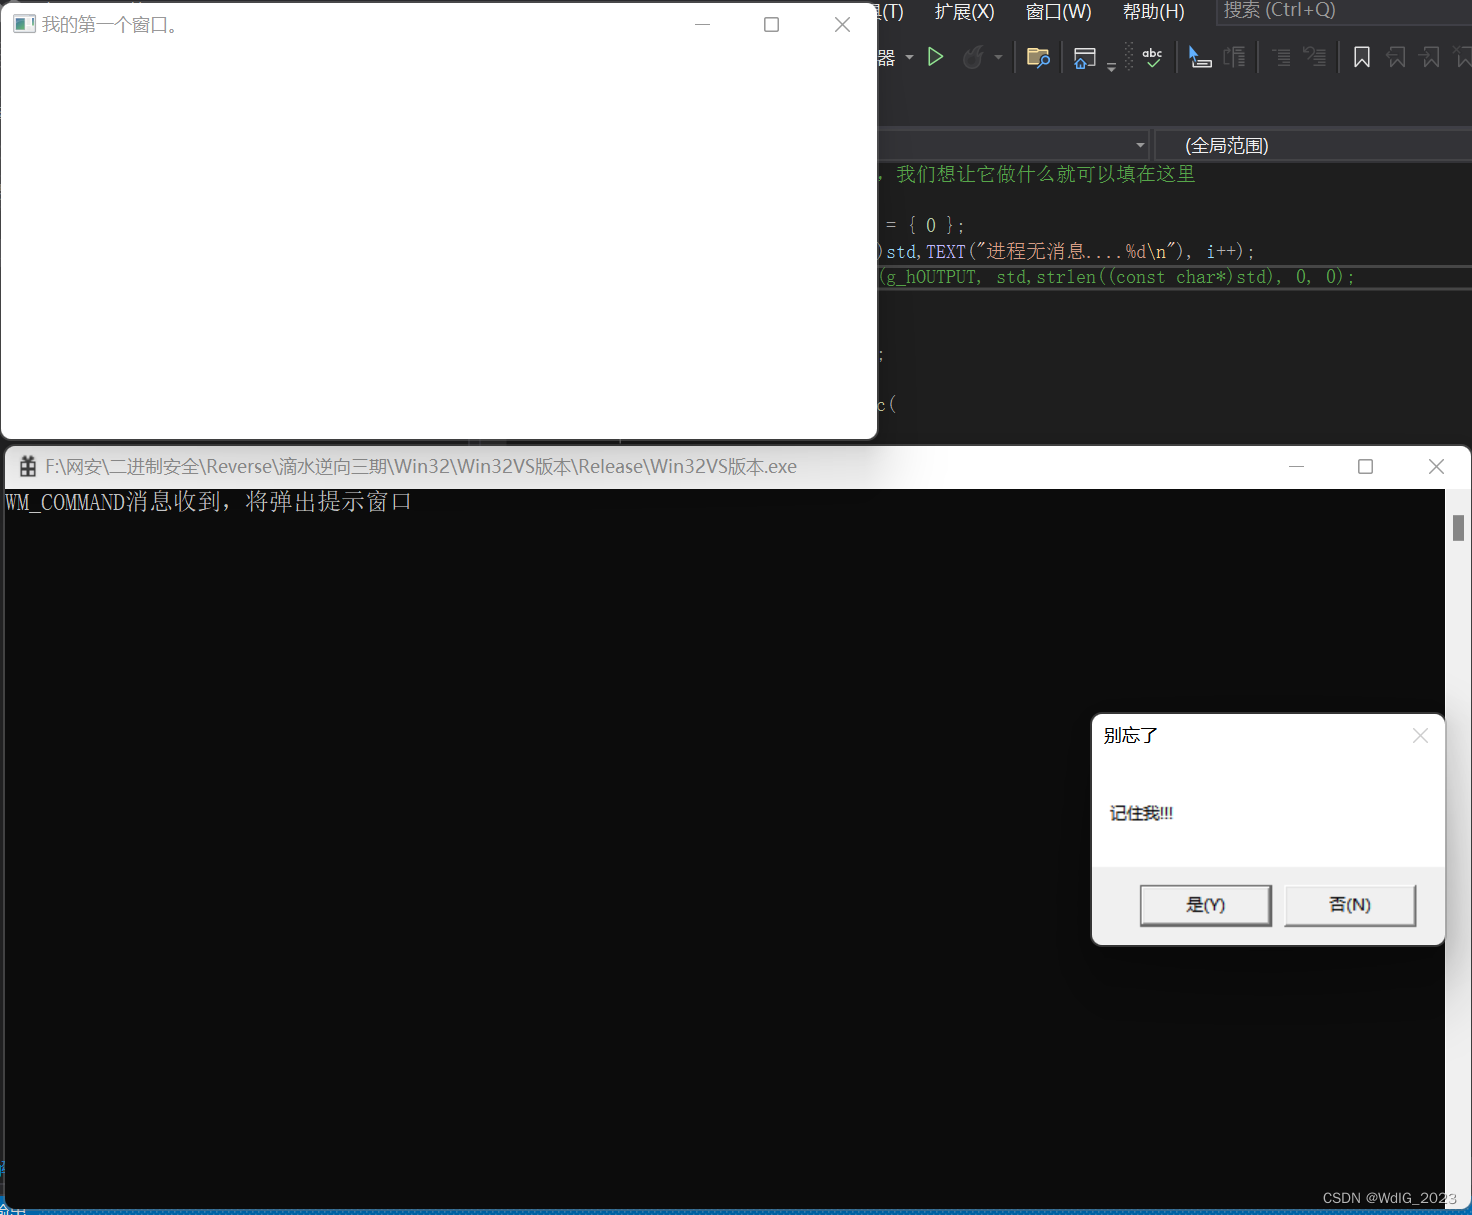The width and height of the screenshot is (1472, 1215).
Task: Click the Uncomment Selection icon
Action: 1314,58
